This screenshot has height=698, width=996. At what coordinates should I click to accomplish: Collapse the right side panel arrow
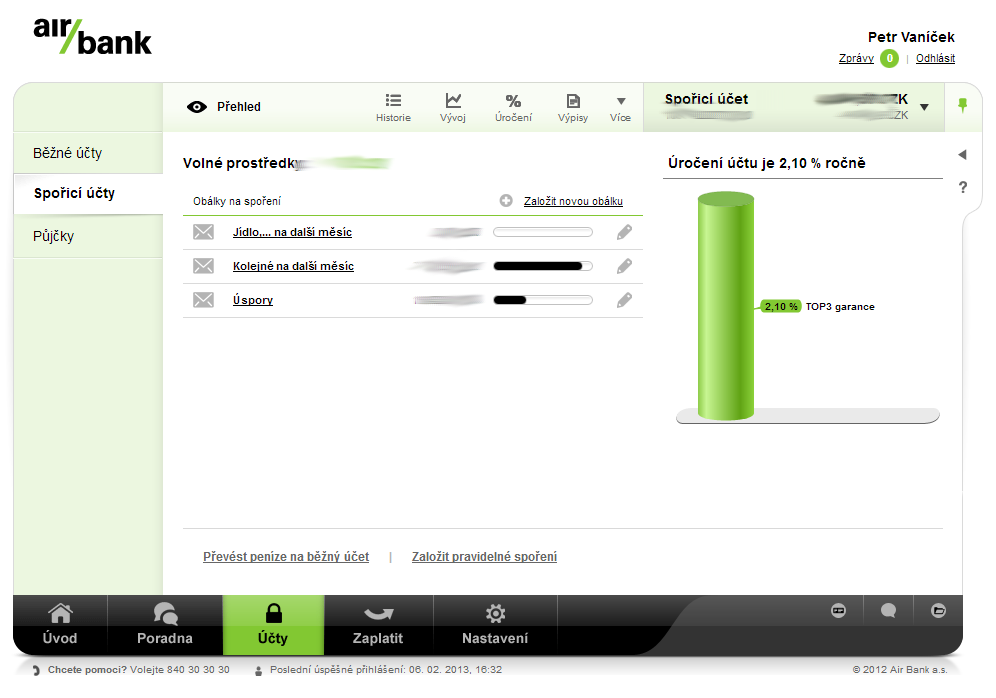click(x=962, y=154)
